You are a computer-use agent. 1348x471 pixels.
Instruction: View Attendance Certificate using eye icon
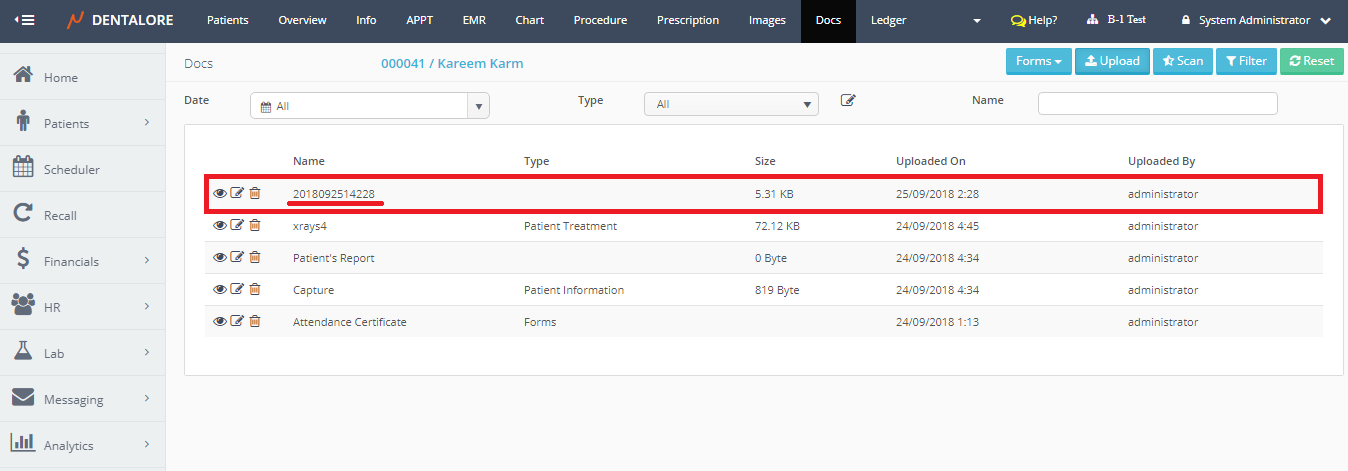pos(220,322)
